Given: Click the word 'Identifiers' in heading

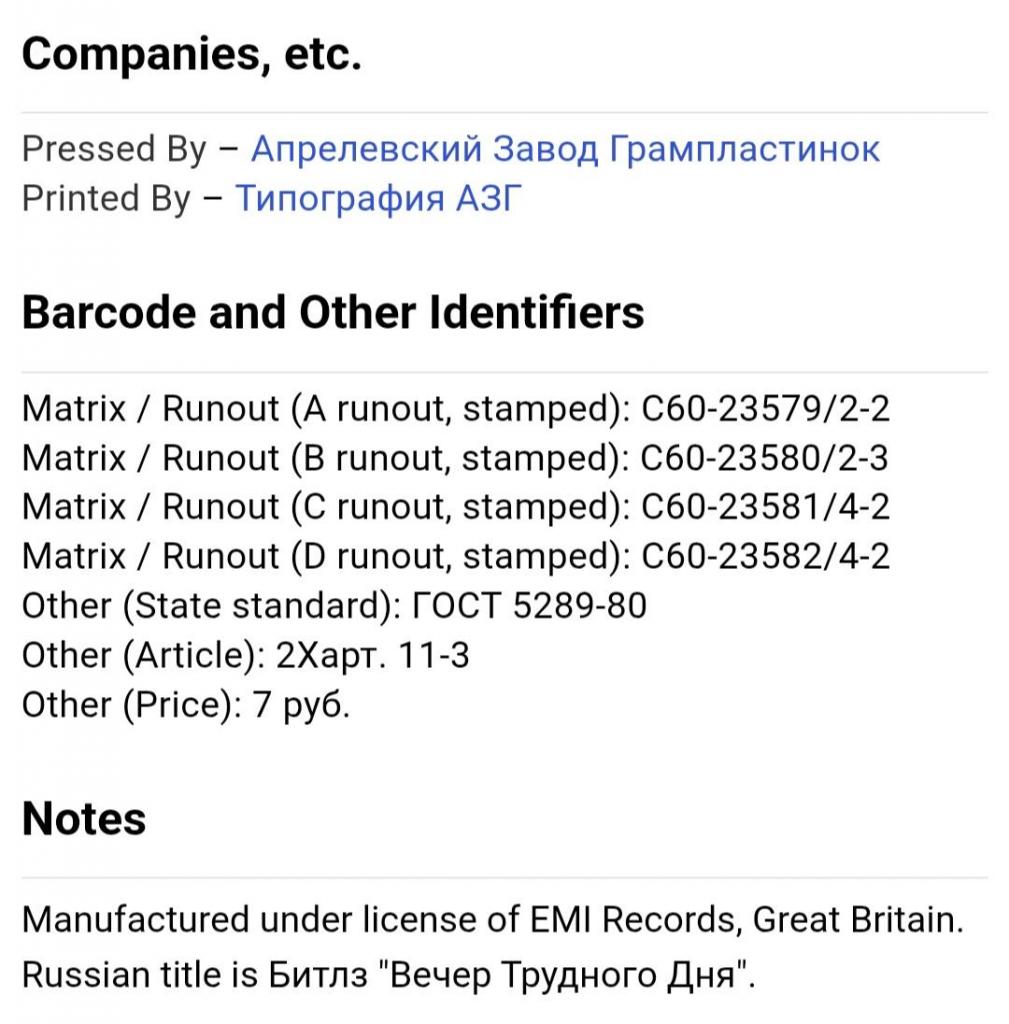Looking at the screenshot, I should click(537, 312).
